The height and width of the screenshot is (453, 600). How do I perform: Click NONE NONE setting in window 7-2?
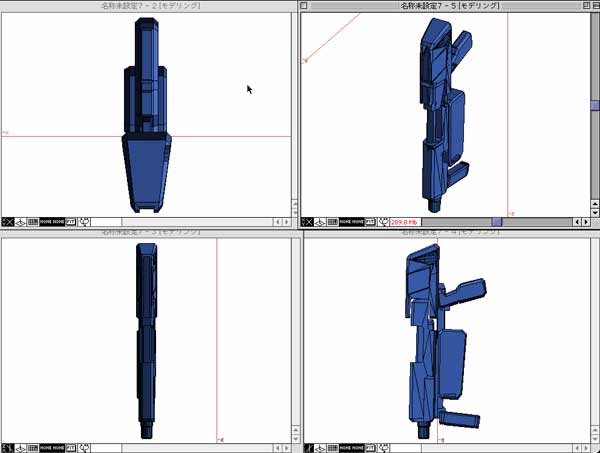click(52, 222)
